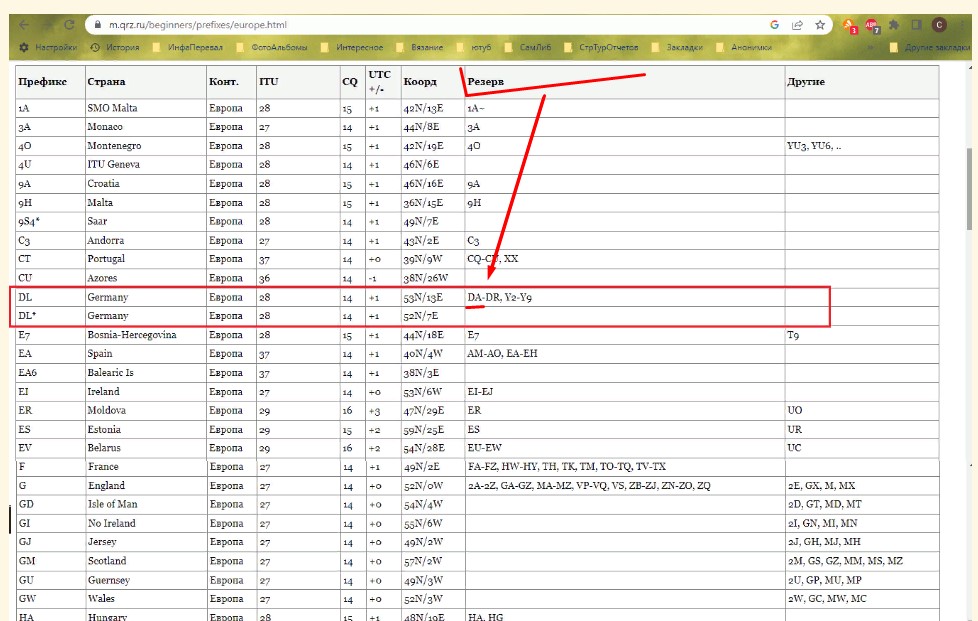The width and height of the screenshot is (978, 621).
Task: Open the Другие закладки folder
Action: click(929, 47)
